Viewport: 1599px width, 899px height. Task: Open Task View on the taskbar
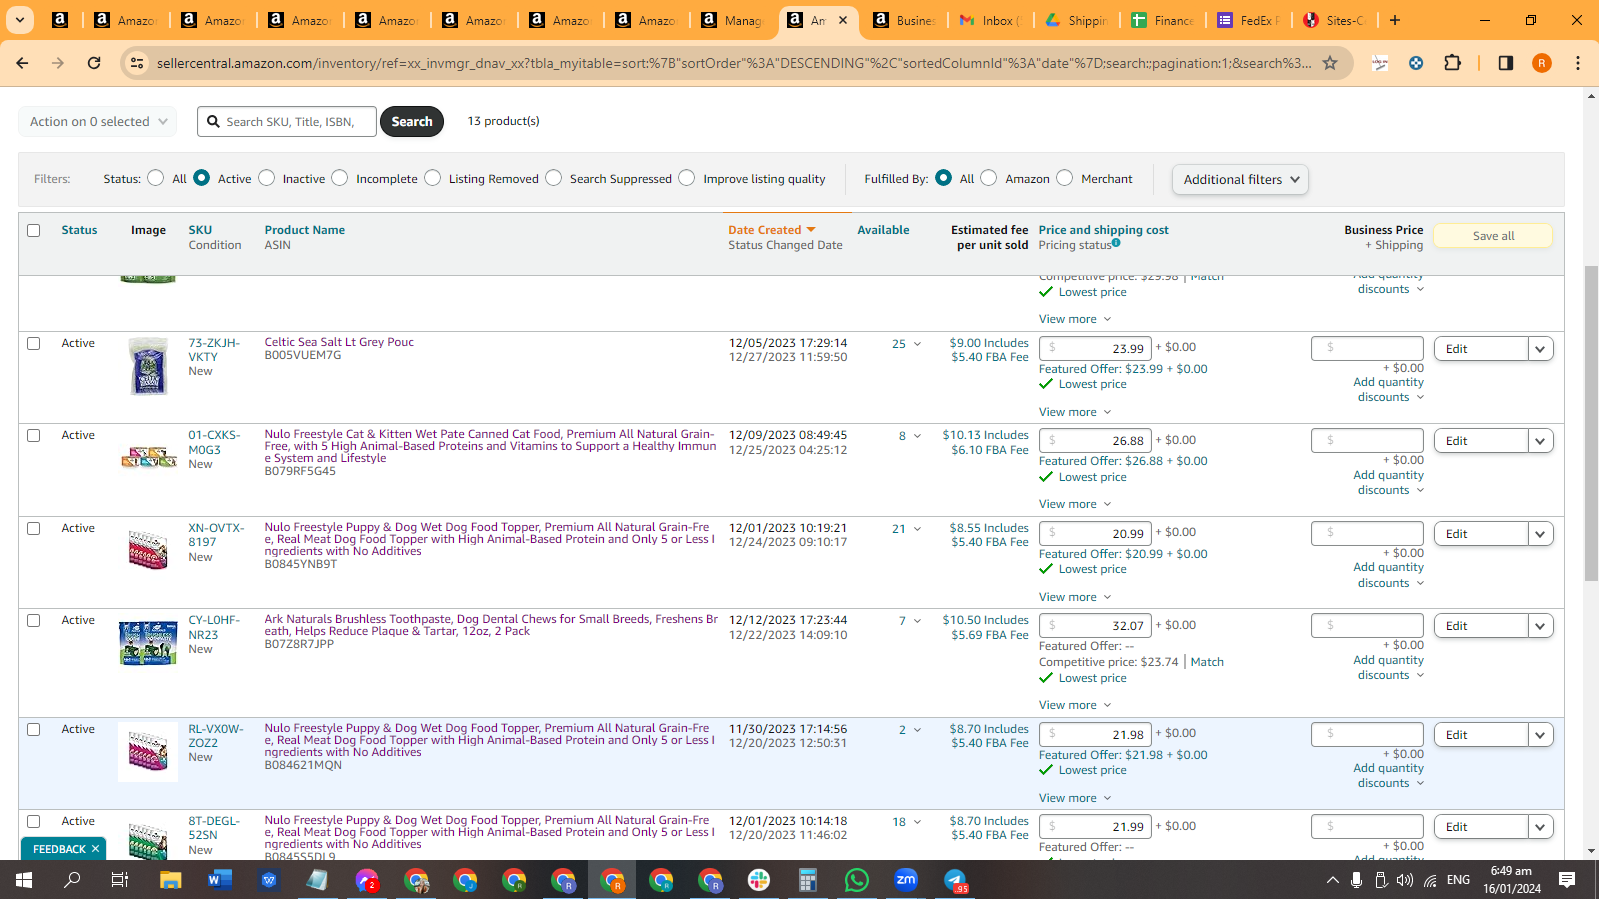[119, 880]
